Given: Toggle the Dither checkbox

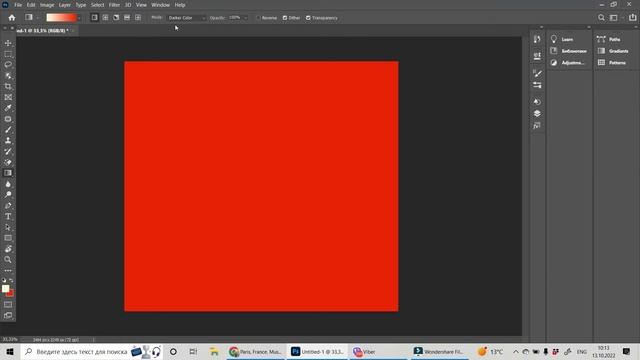Looking at the screenshot, I should [285, 18].
